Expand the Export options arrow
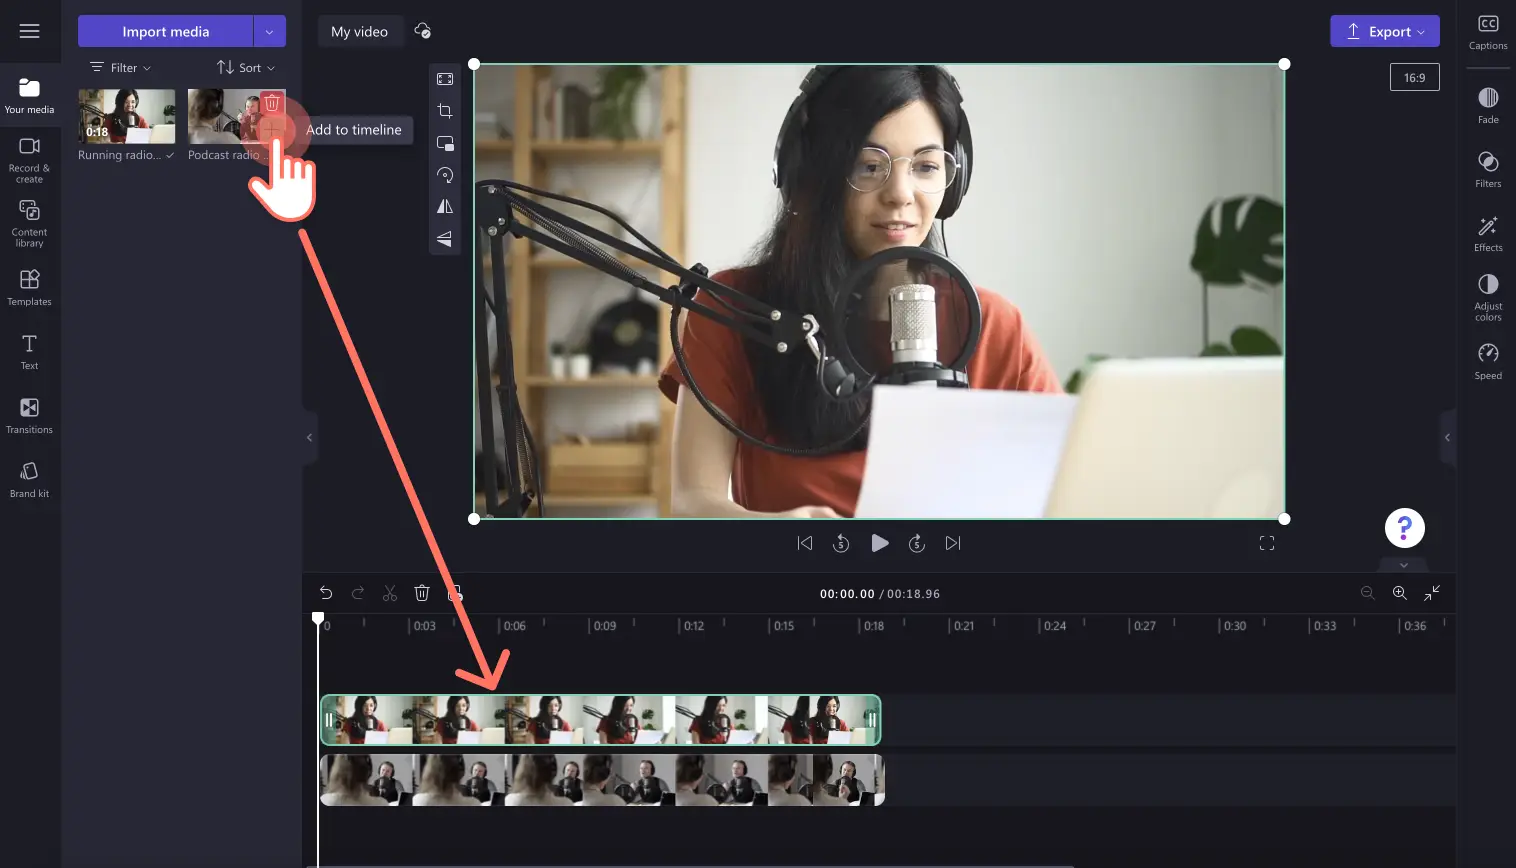1516x868 pixels. click(1421, 31)
